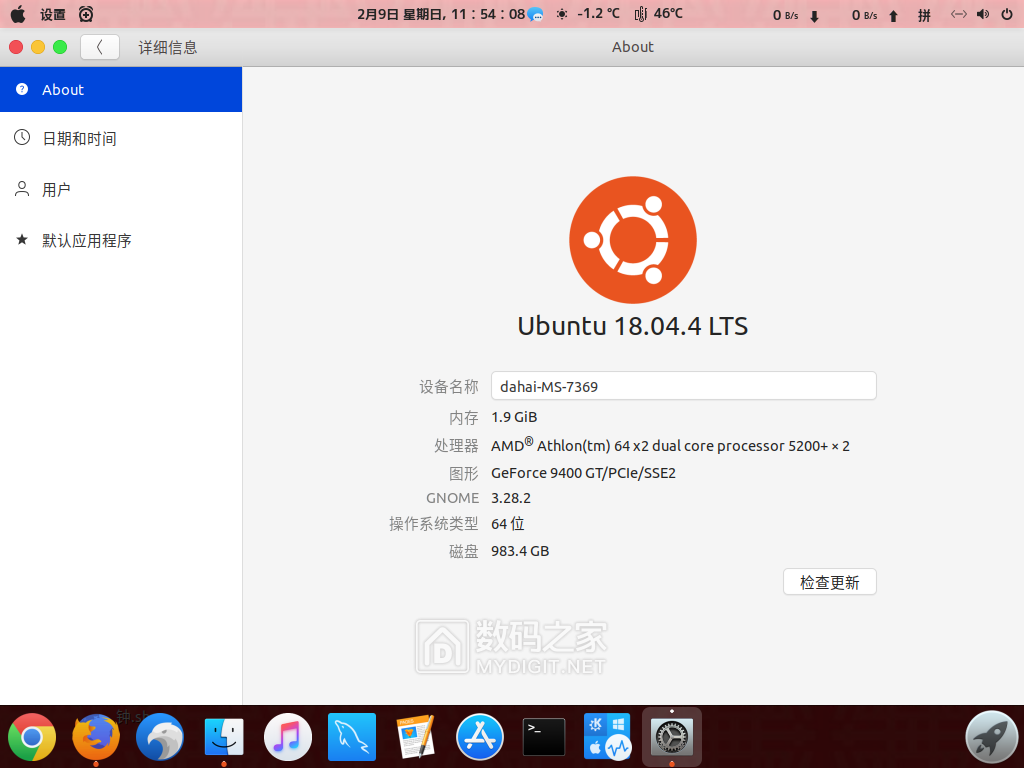Click the Apple logo in top bar
Viewport: 1024px width, 768px height.
(x=17, y=14)
